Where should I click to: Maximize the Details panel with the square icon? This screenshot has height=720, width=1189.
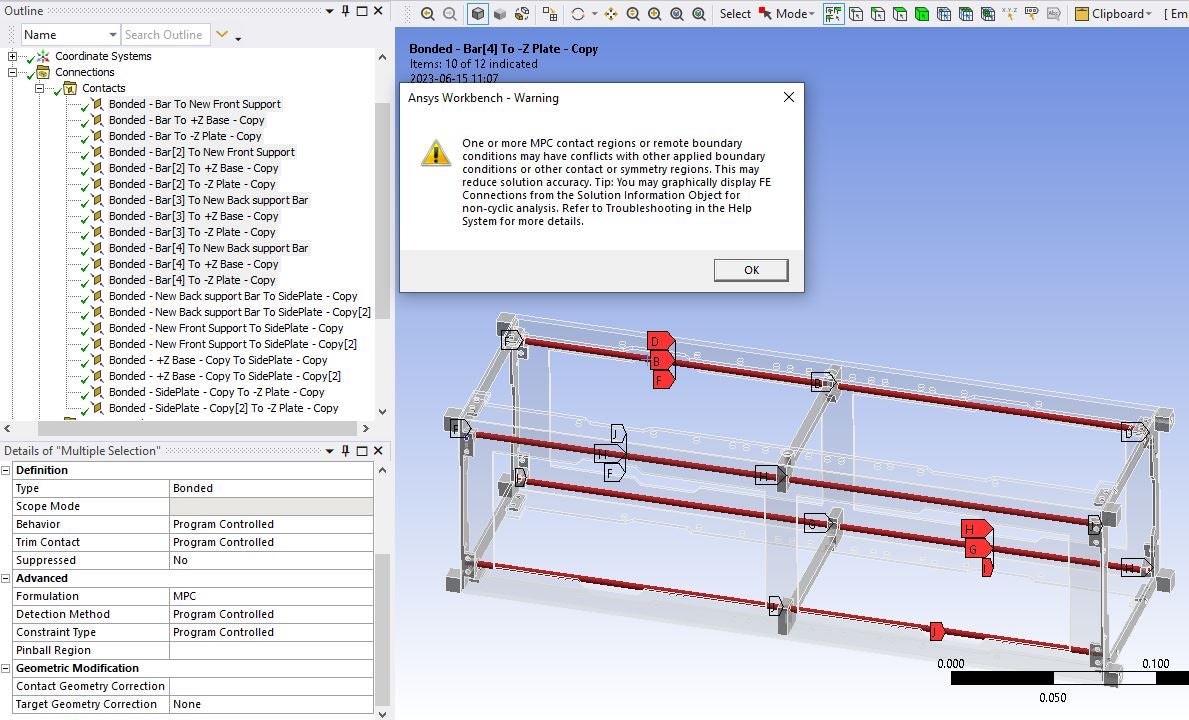point(362,450)
